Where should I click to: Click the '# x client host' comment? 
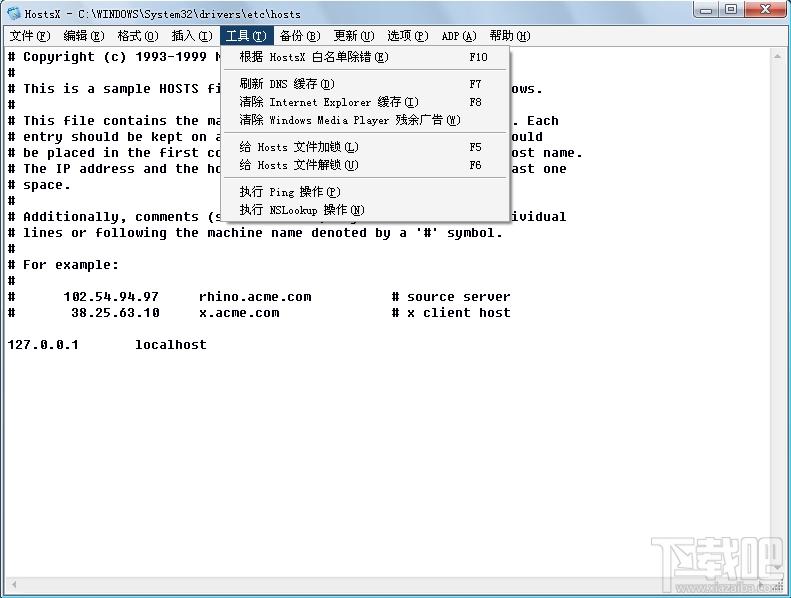451,313
